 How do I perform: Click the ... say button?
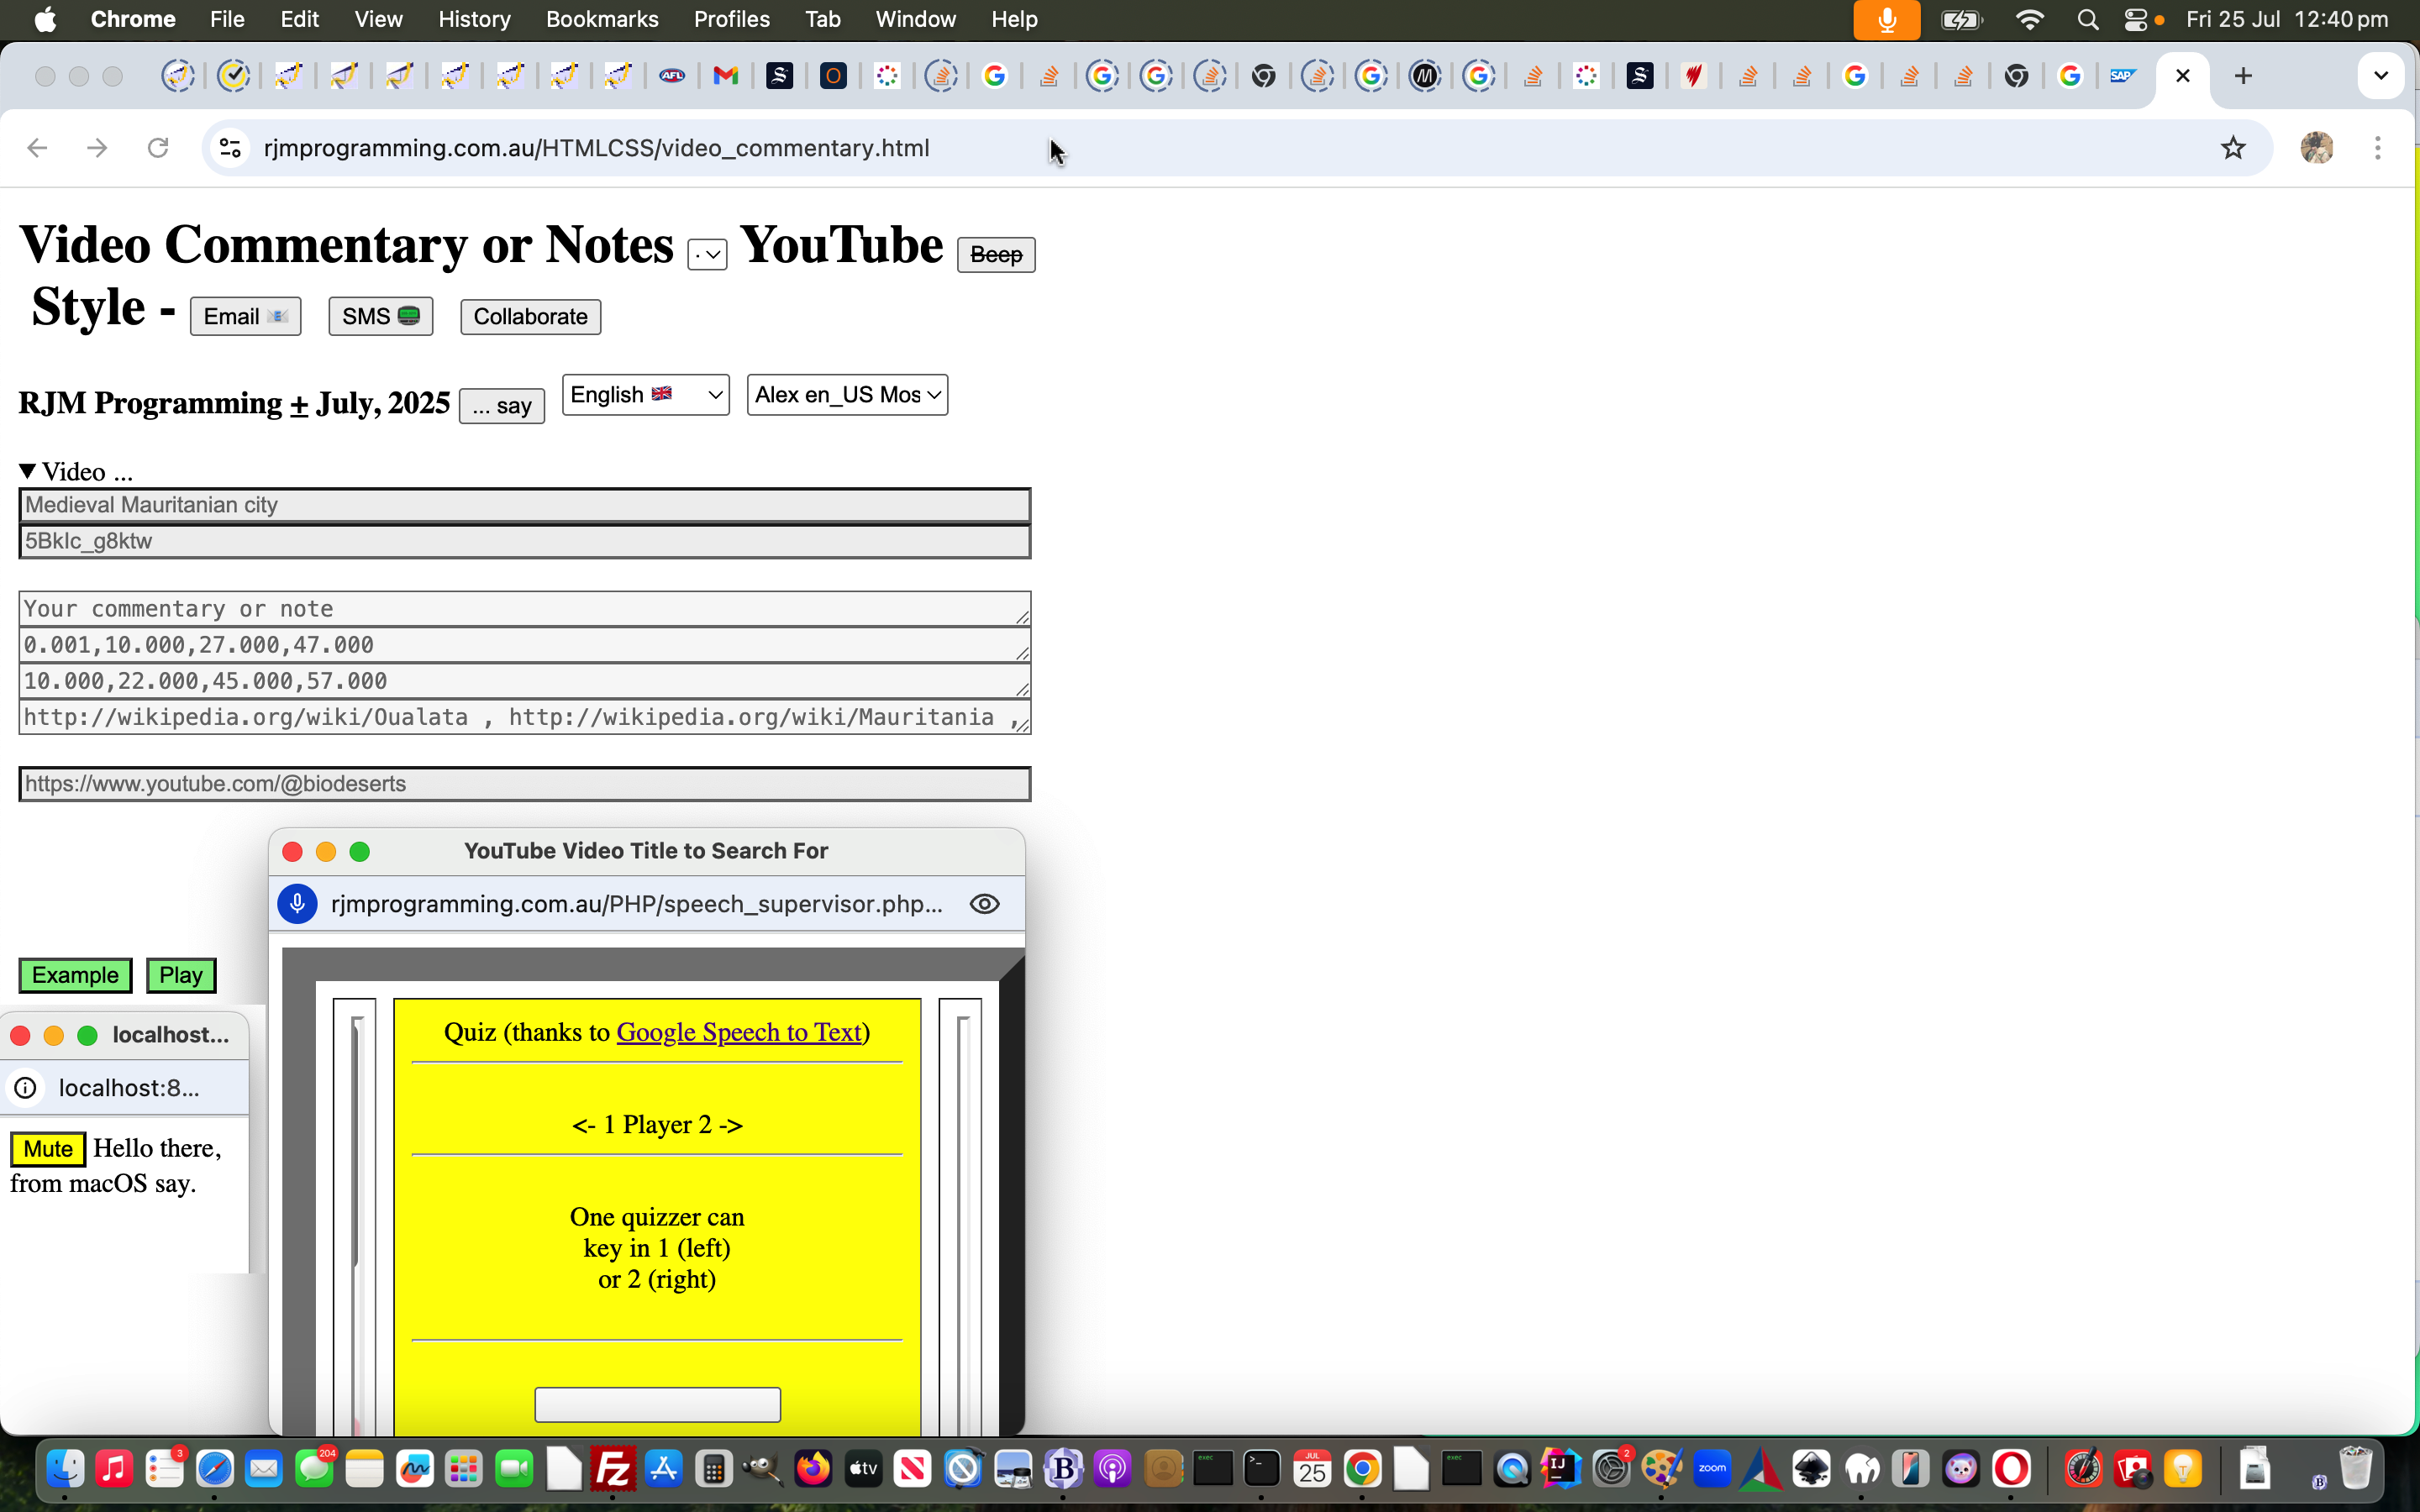pyautogui.click(x=501, y=406)
